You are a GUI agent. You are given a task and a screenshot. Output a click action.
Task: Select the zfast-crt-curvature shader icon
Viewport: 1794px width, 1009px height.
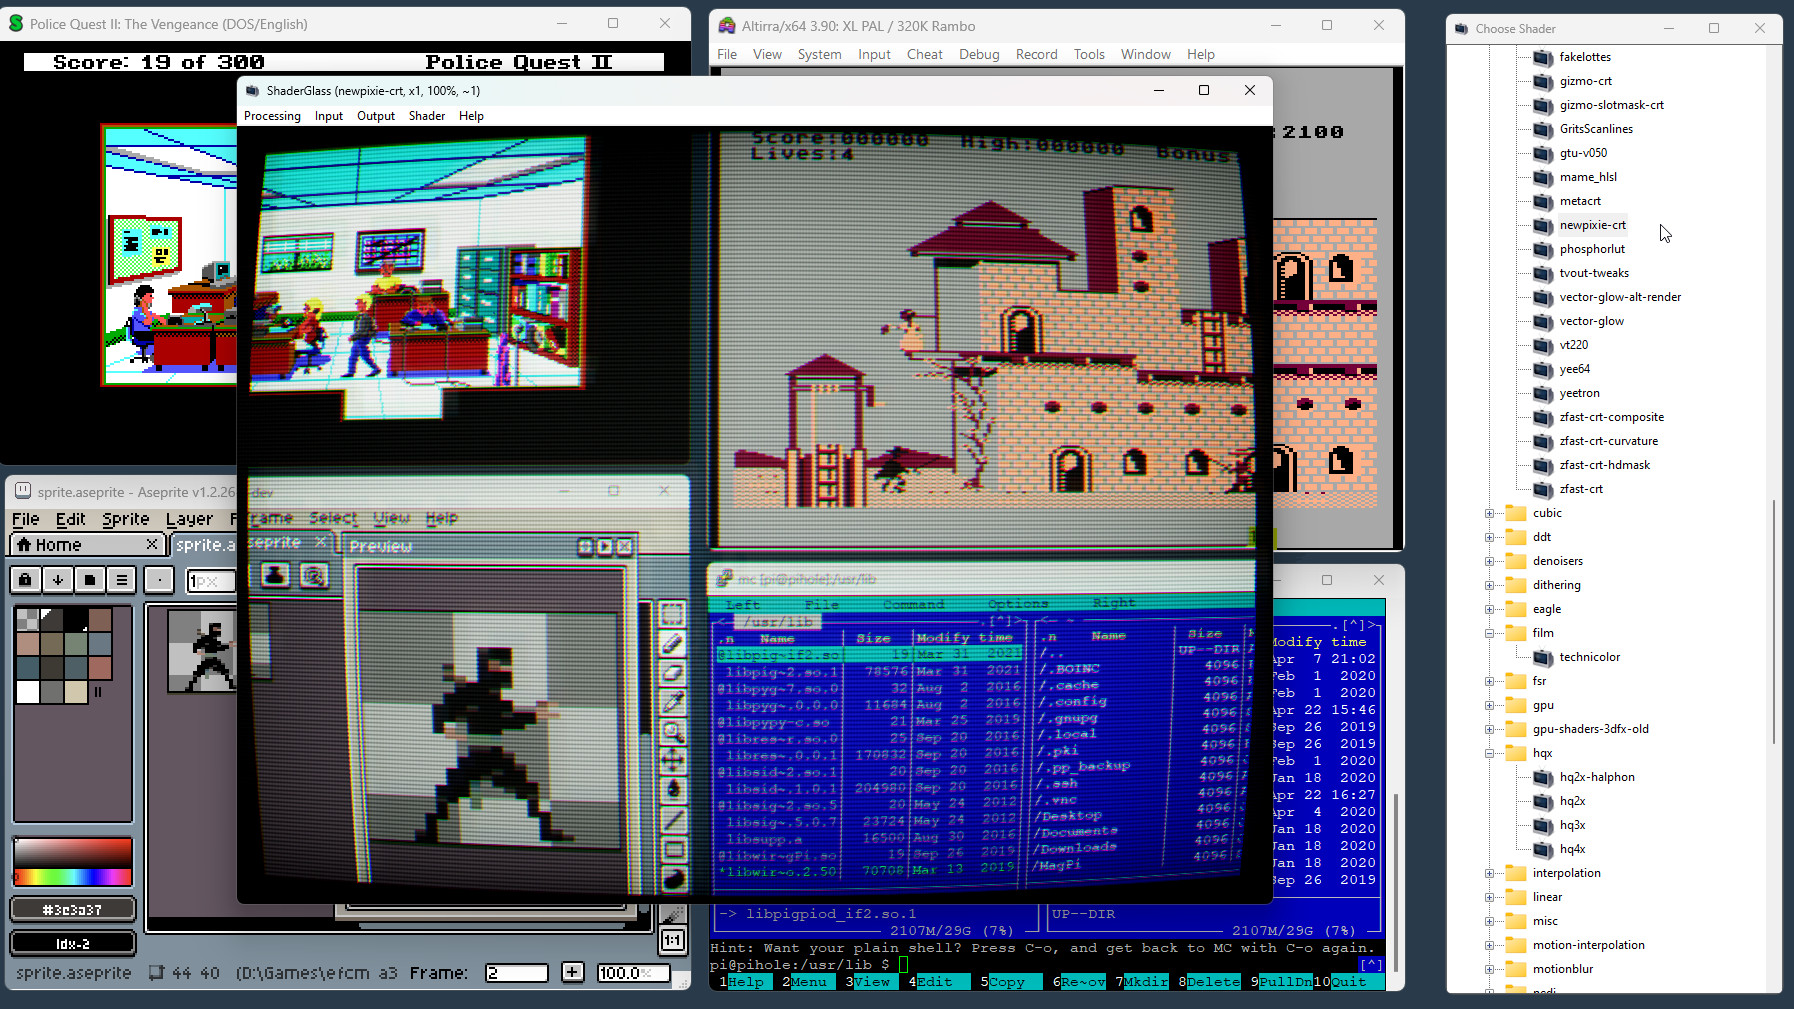pos(1543,441)
